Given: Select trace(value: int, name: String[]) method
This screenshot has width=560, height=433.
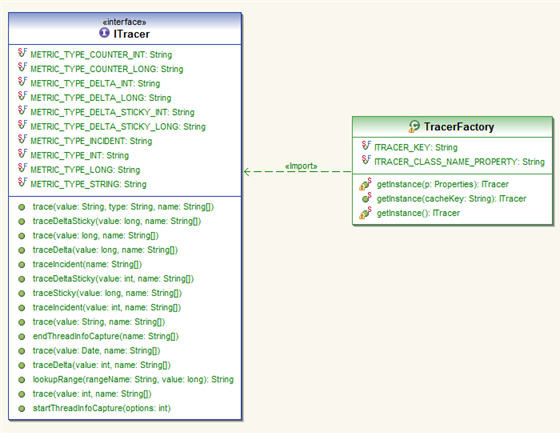Looking at the screenshot, I should coord(92,394).
